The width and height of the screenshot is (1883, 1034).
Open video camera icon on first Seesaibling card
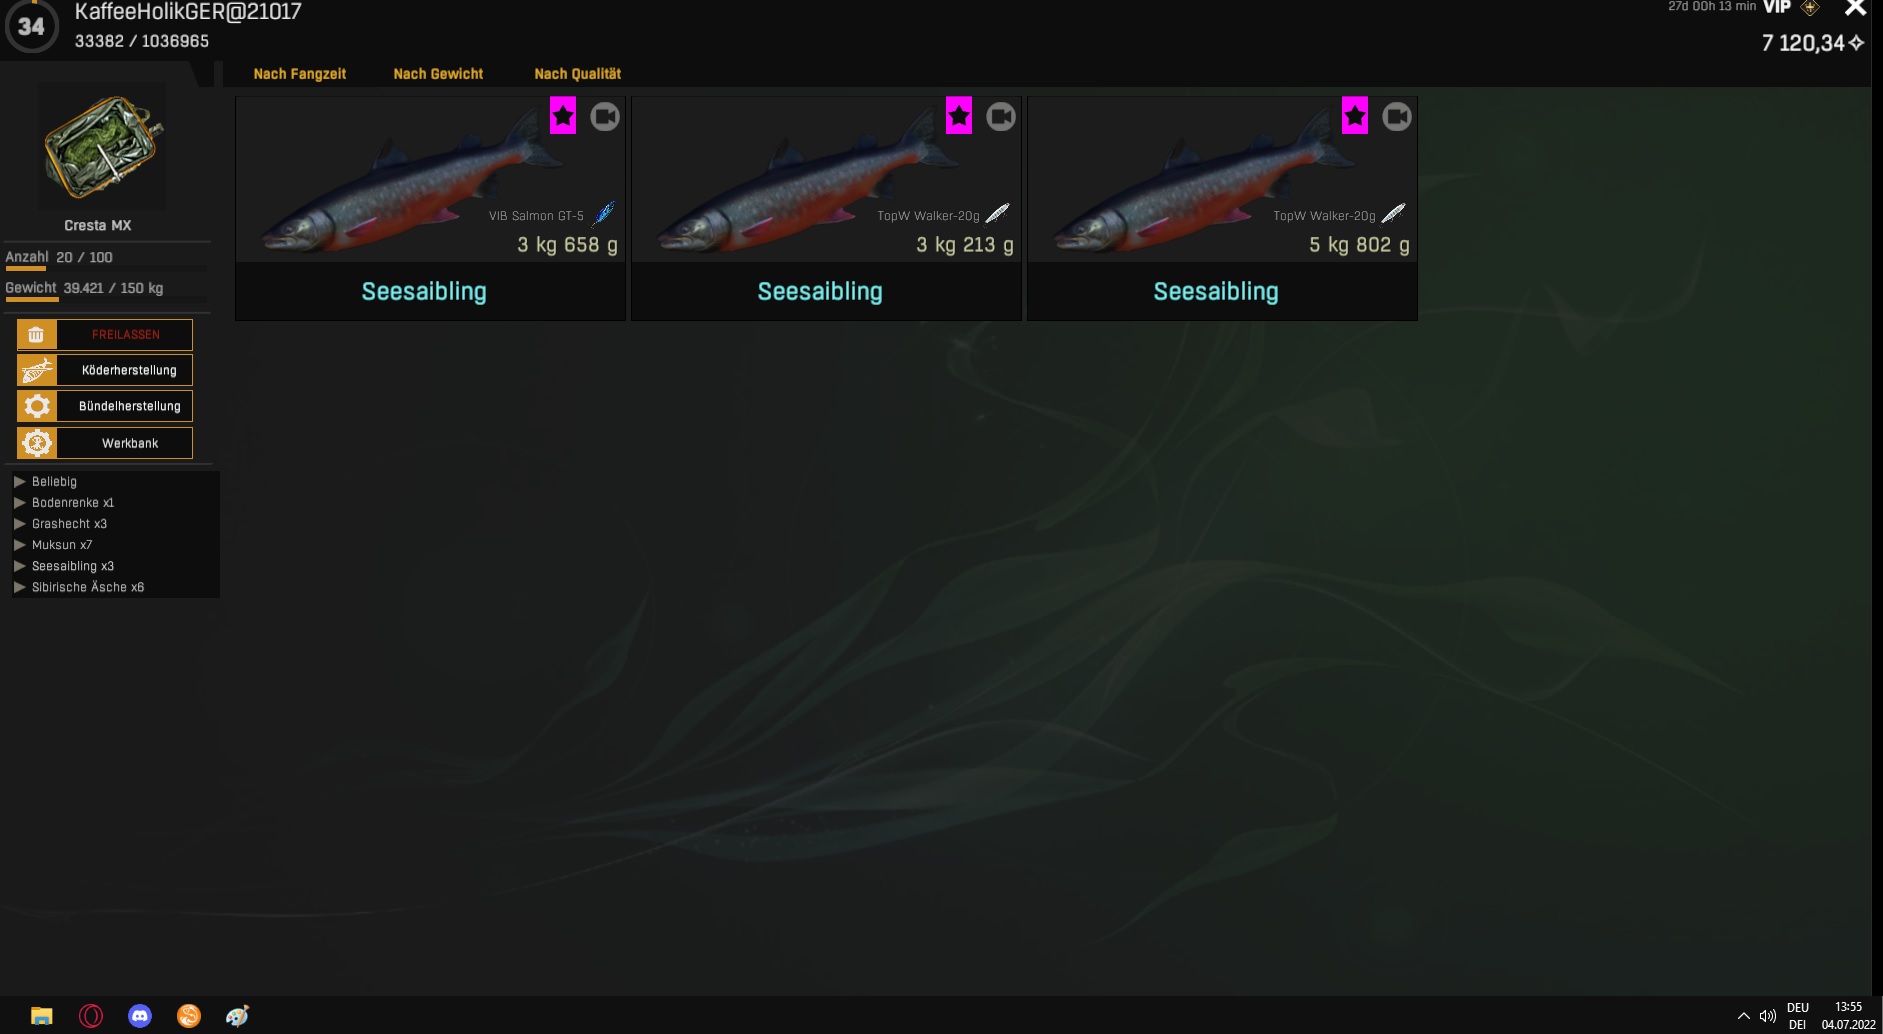point(605,117)
